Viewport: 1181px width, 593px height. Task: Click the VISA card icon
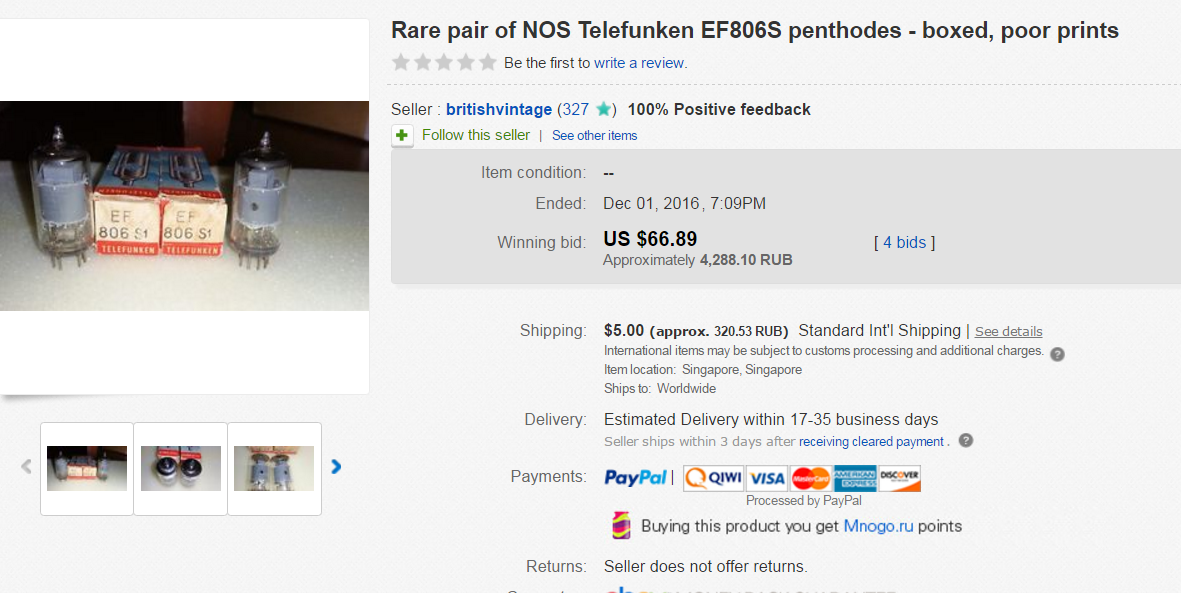(767, 478)
